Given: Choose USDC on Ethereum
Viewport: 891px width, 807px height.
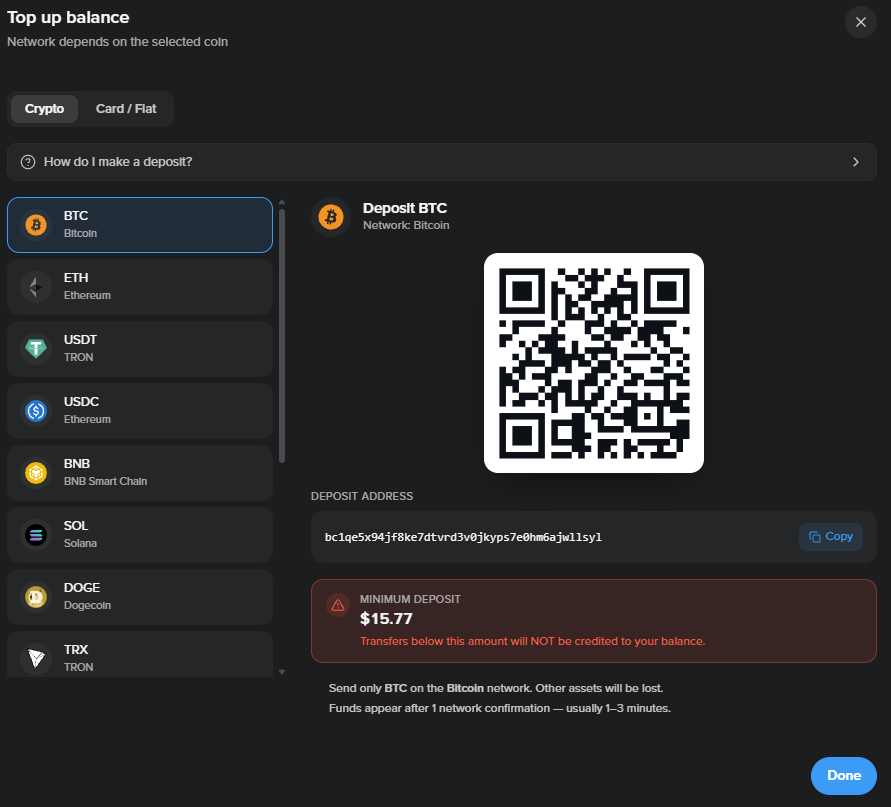Looking at the screenshot, I should pyautogui.click(x=140, y=410).
